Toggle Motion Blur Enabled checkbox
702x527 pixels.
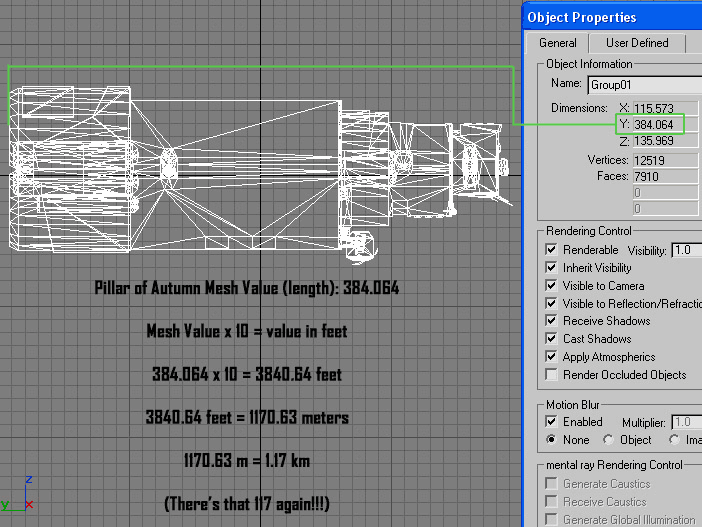pyautogui.click(x=552, y=422)
